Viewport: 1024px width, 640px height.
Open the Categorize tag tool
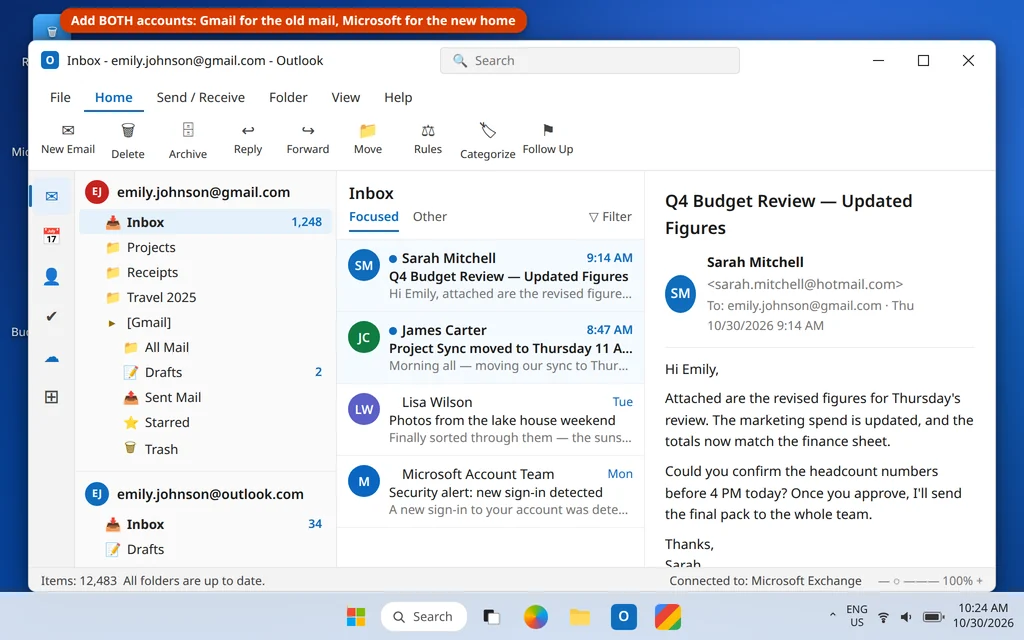click(x=487, y=140)
